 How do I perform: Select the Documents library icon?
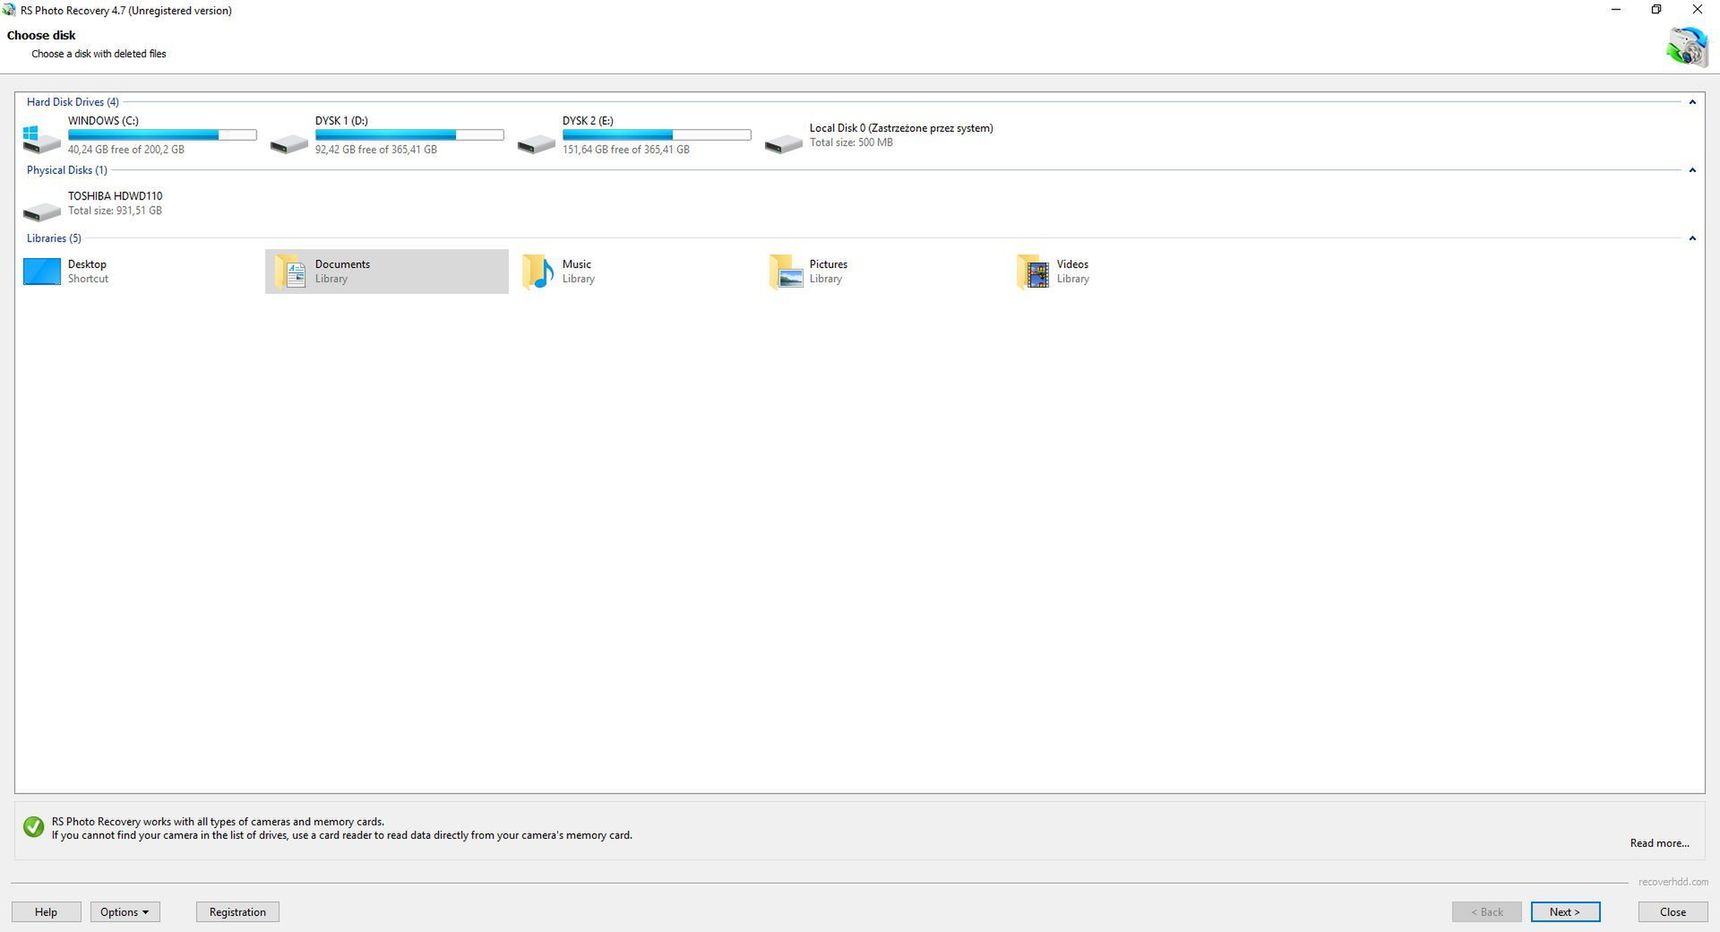[x=290, y=271]
